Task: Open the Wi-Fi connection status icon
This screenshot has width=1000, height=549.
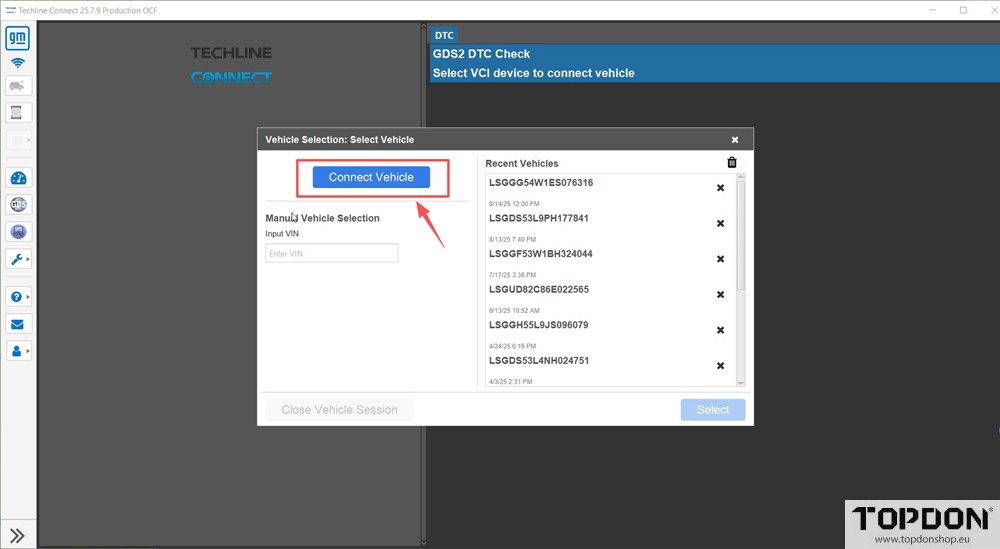Action: pos(18,63)
